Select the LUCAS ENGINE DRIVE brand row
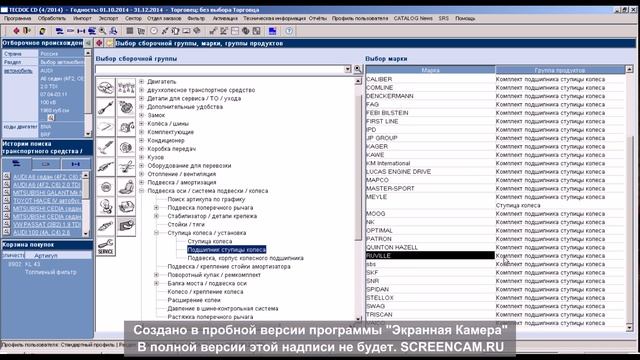640x360 pixels. [495, 171]
